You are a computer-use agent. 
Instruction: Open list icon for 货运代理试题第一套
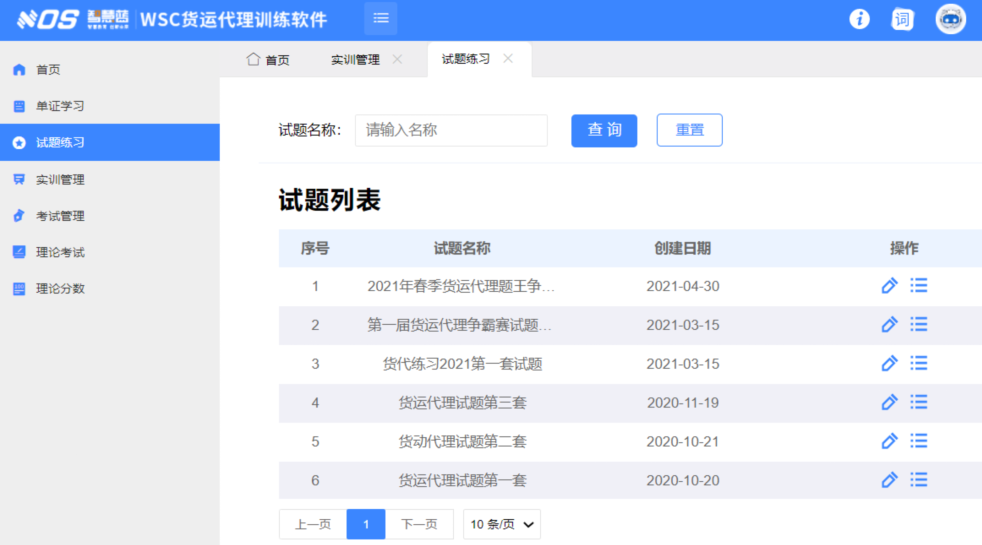point(919,480)
